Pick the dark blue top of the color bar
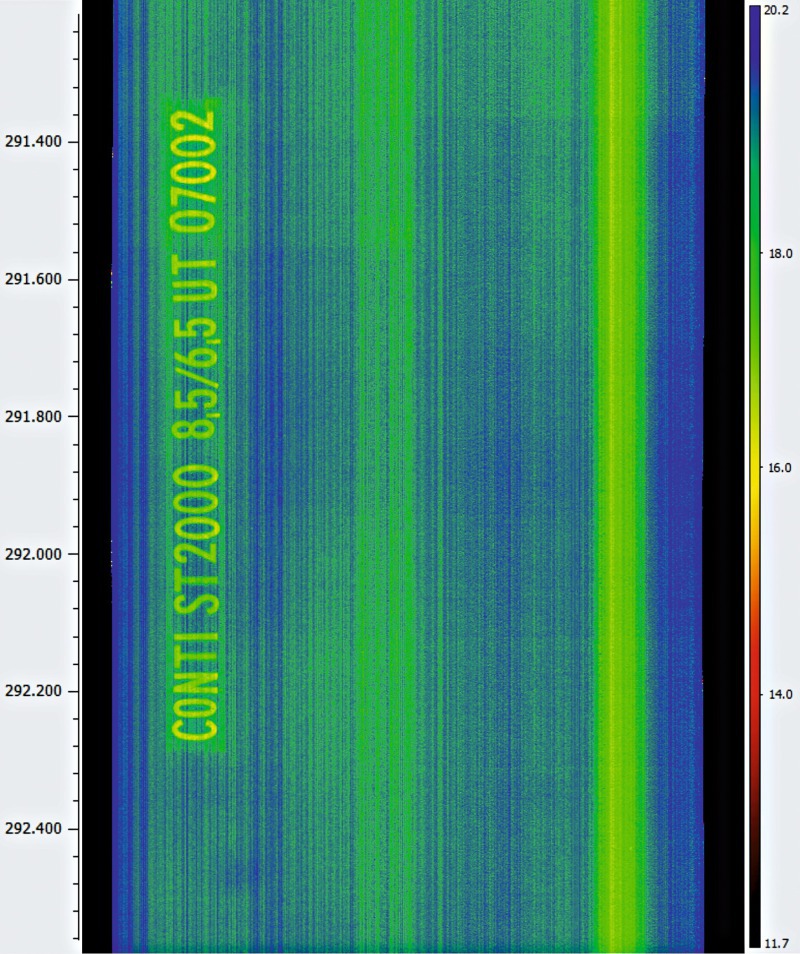800x954 pixels. [755, 30]
